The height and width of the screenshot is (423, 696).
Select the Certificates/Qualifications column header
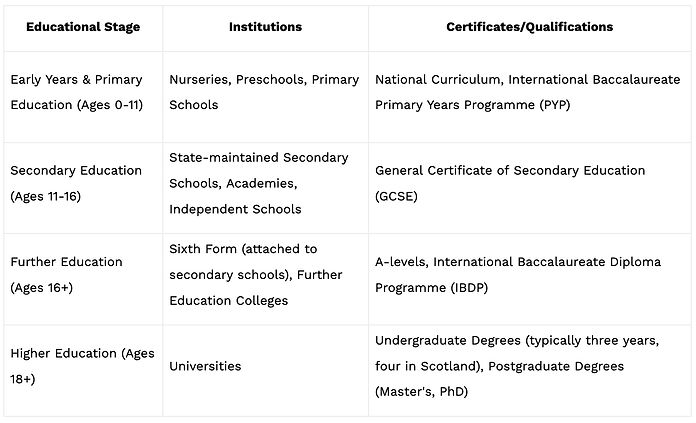530,27
